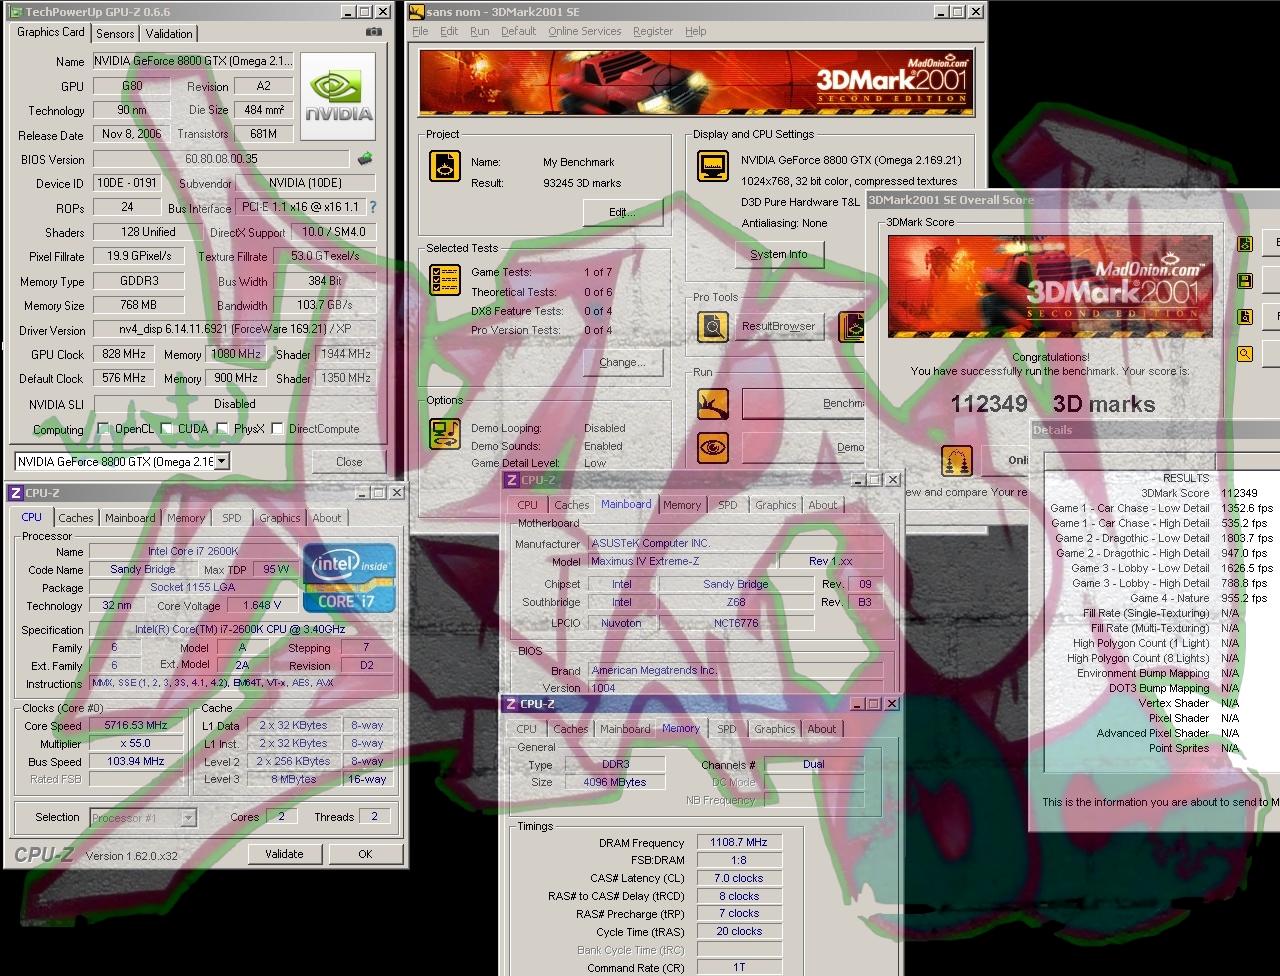Click the OK button in CPU-Z
This screenshot has height=976, width=1280.
(365, 854)
